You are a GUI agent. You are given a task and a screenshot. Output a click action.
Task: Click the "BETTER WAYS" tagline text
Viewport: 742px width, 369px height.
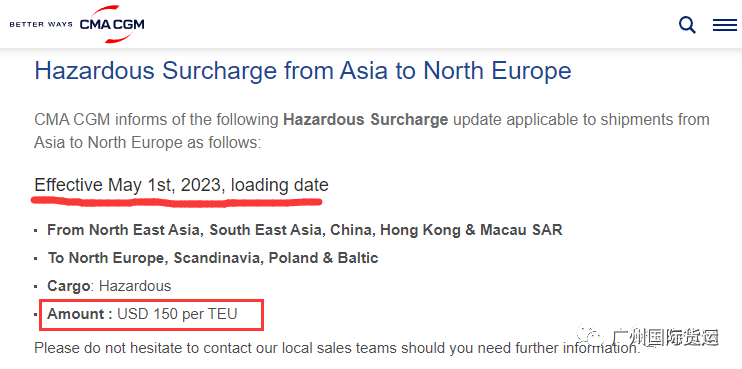click(x=41, y=25)
